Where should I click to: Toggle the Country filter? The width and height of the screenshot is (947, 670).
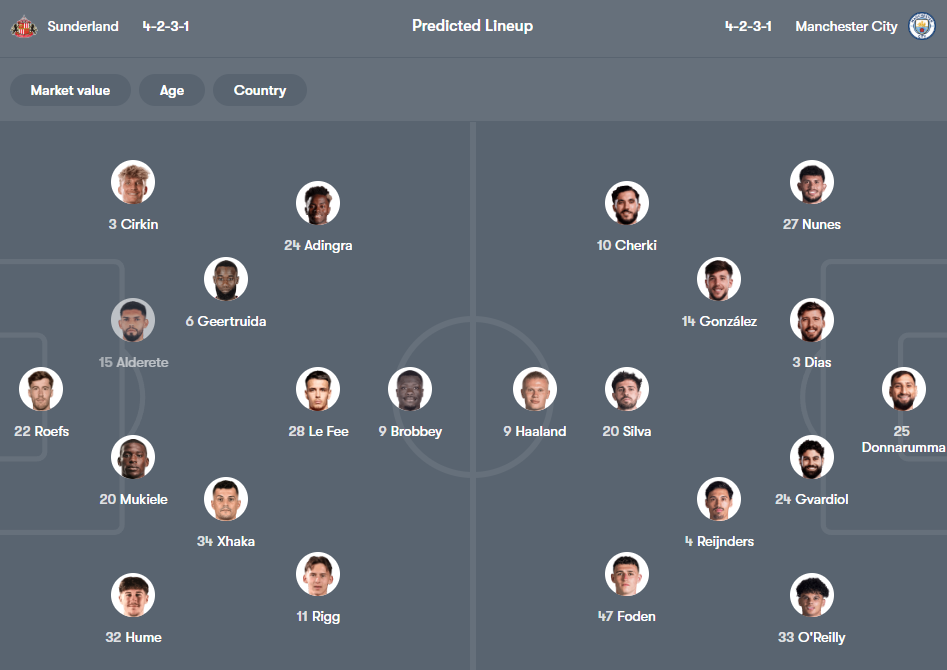click(x=259, y=90)
